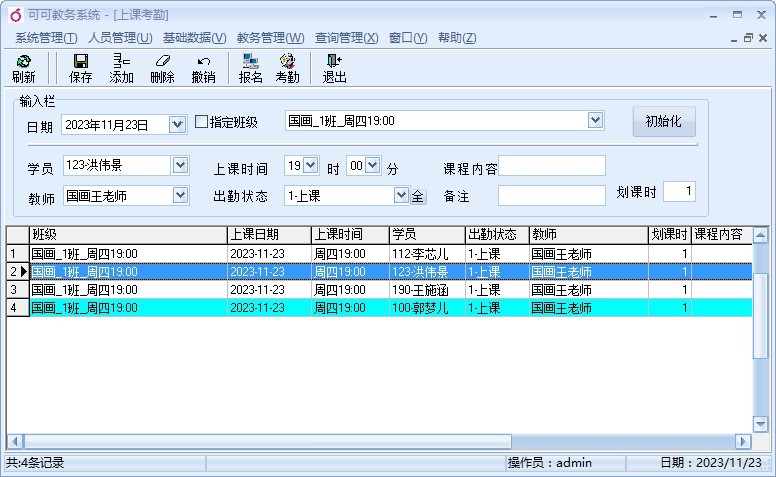Click student cell 190-王施涵
The width and height of the screenshot is (776, 477).
pyautogui.click(x=428, y=290)
